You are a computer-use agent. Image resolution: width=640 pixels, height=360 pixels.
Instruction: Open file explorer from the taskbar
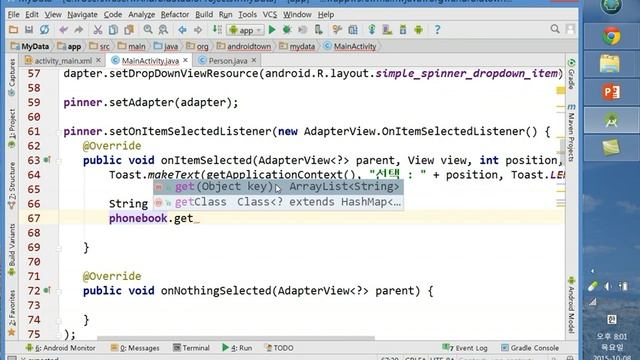[610, 64]
